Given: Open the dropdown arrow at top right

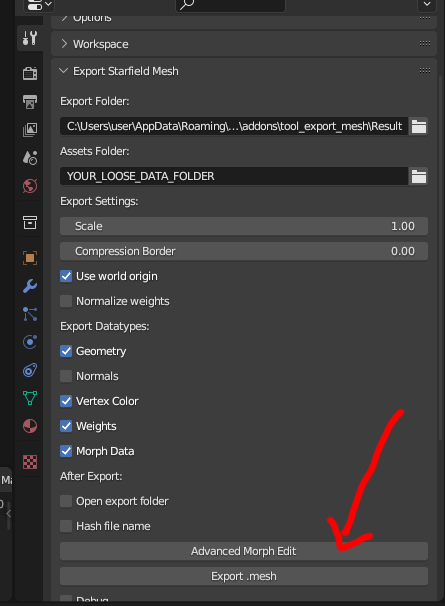Looking at the screenshot, I should click(427, 4).
